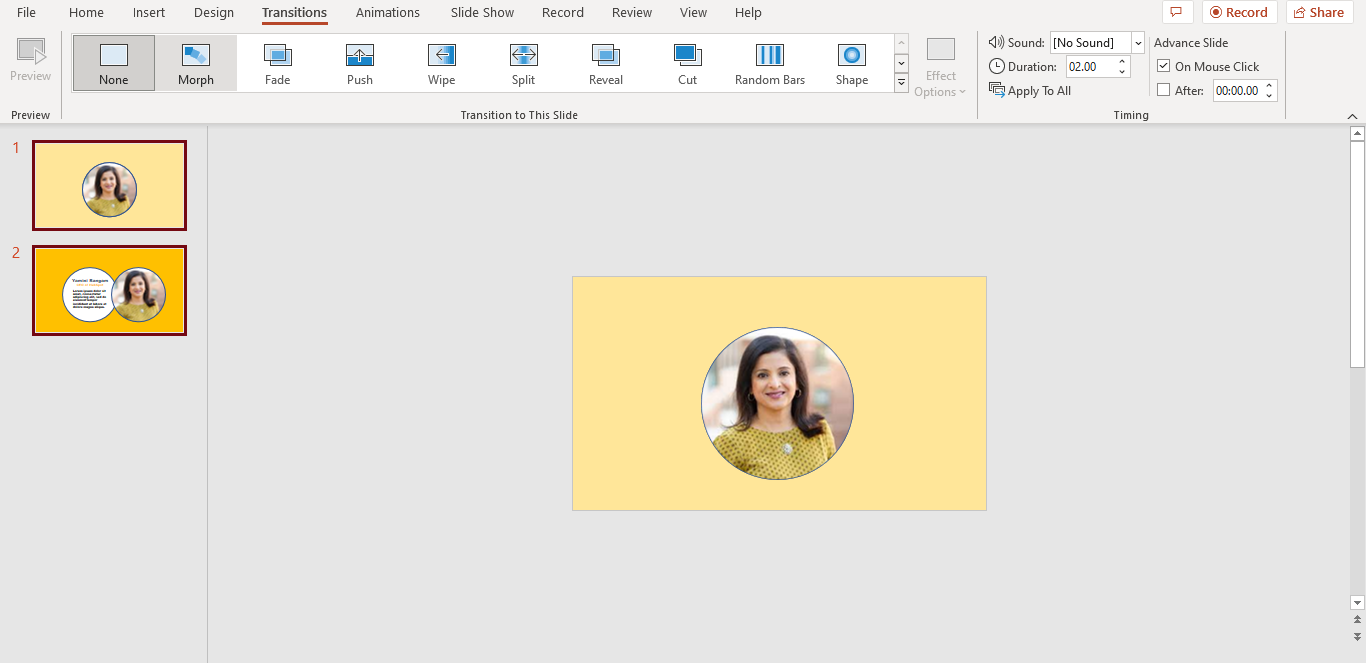This screenshot has height=663, width=1366.
Task: Select slide 1 thumbnail
Action: pos(109,185)
